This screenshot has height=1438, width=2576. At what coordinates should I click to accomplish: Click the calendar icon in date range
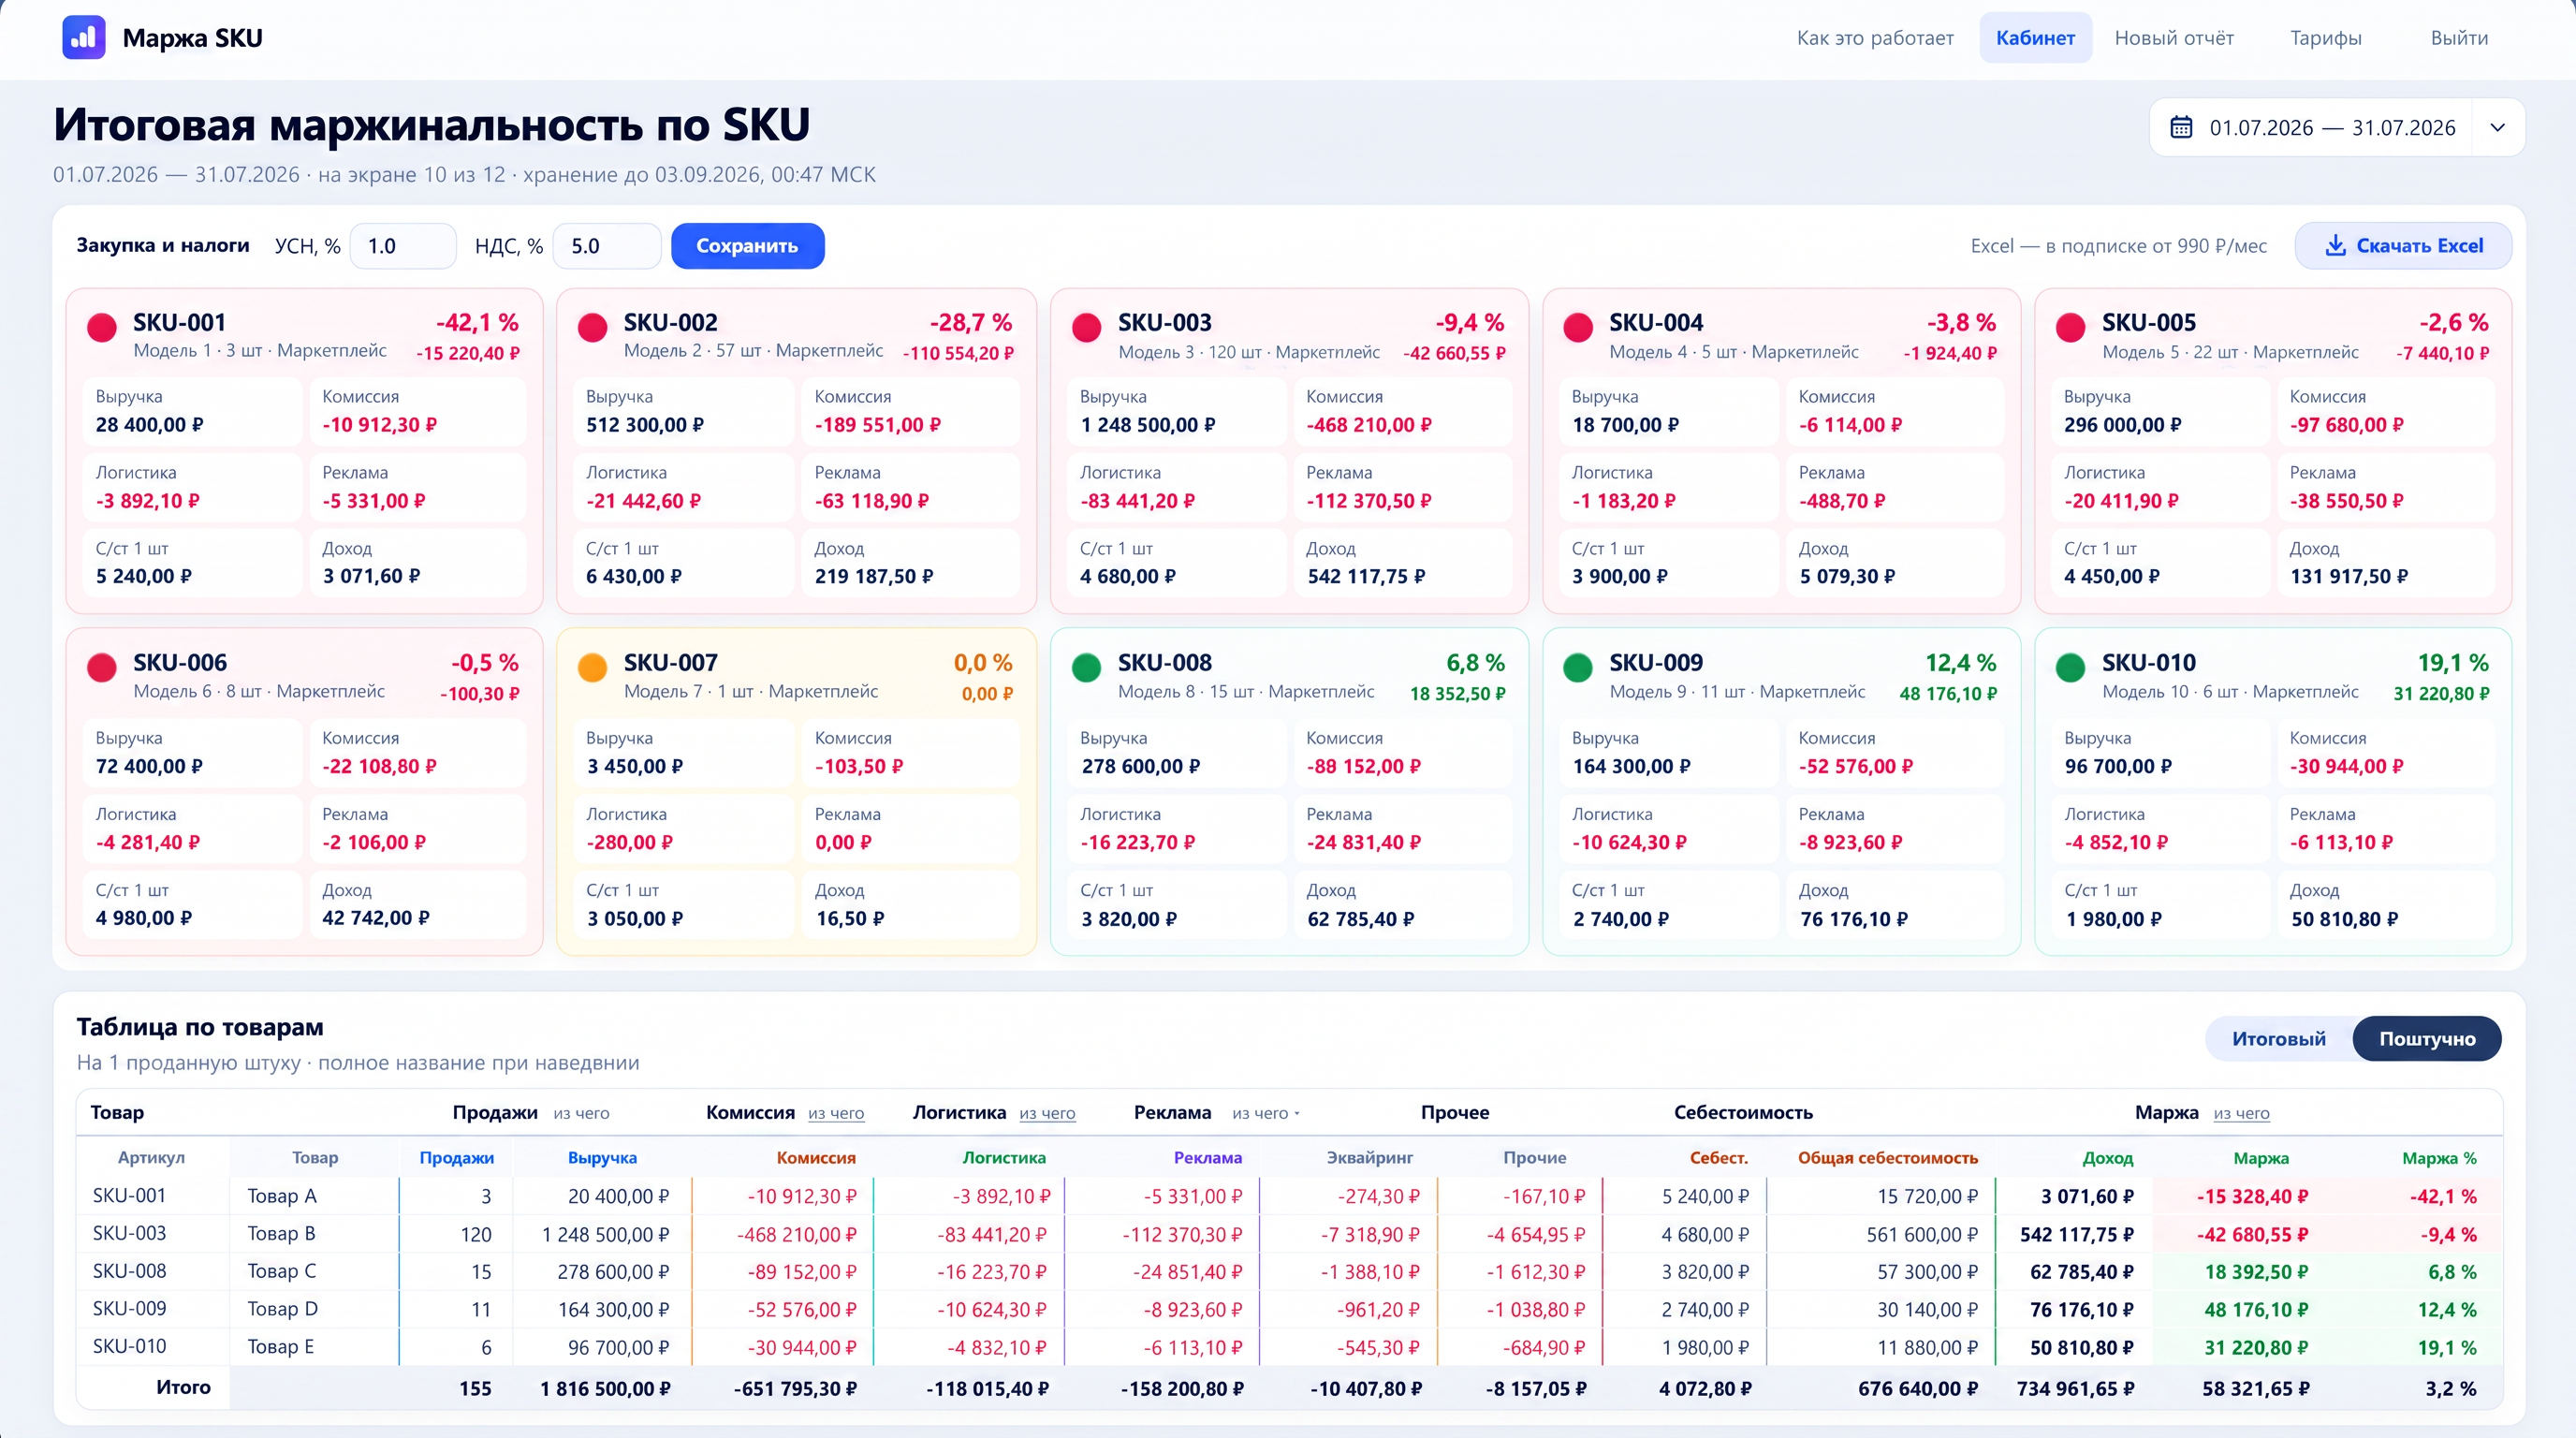click(x=2181, y=128)
